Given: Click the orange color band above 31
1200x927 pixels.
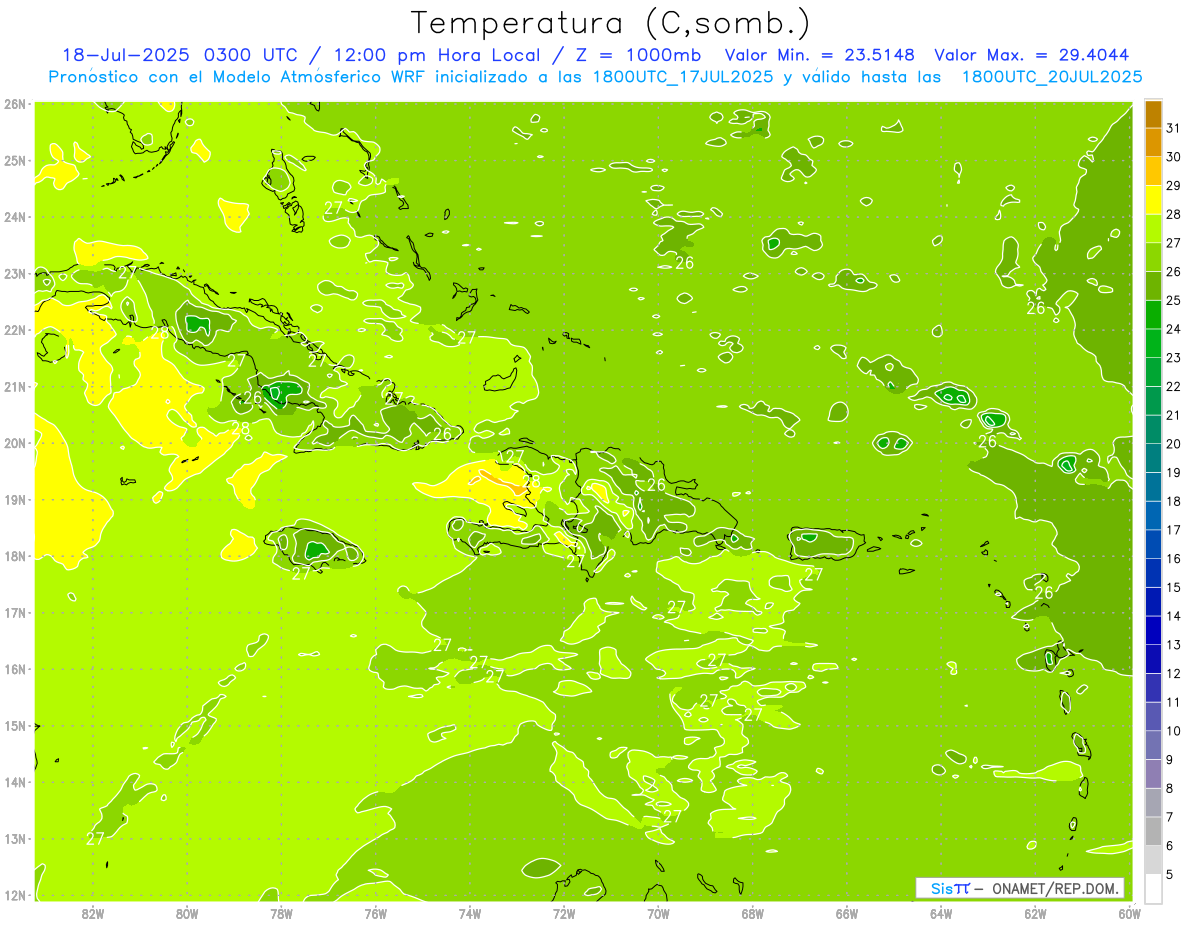Looking at the screenshot, I should [1153, 113].
